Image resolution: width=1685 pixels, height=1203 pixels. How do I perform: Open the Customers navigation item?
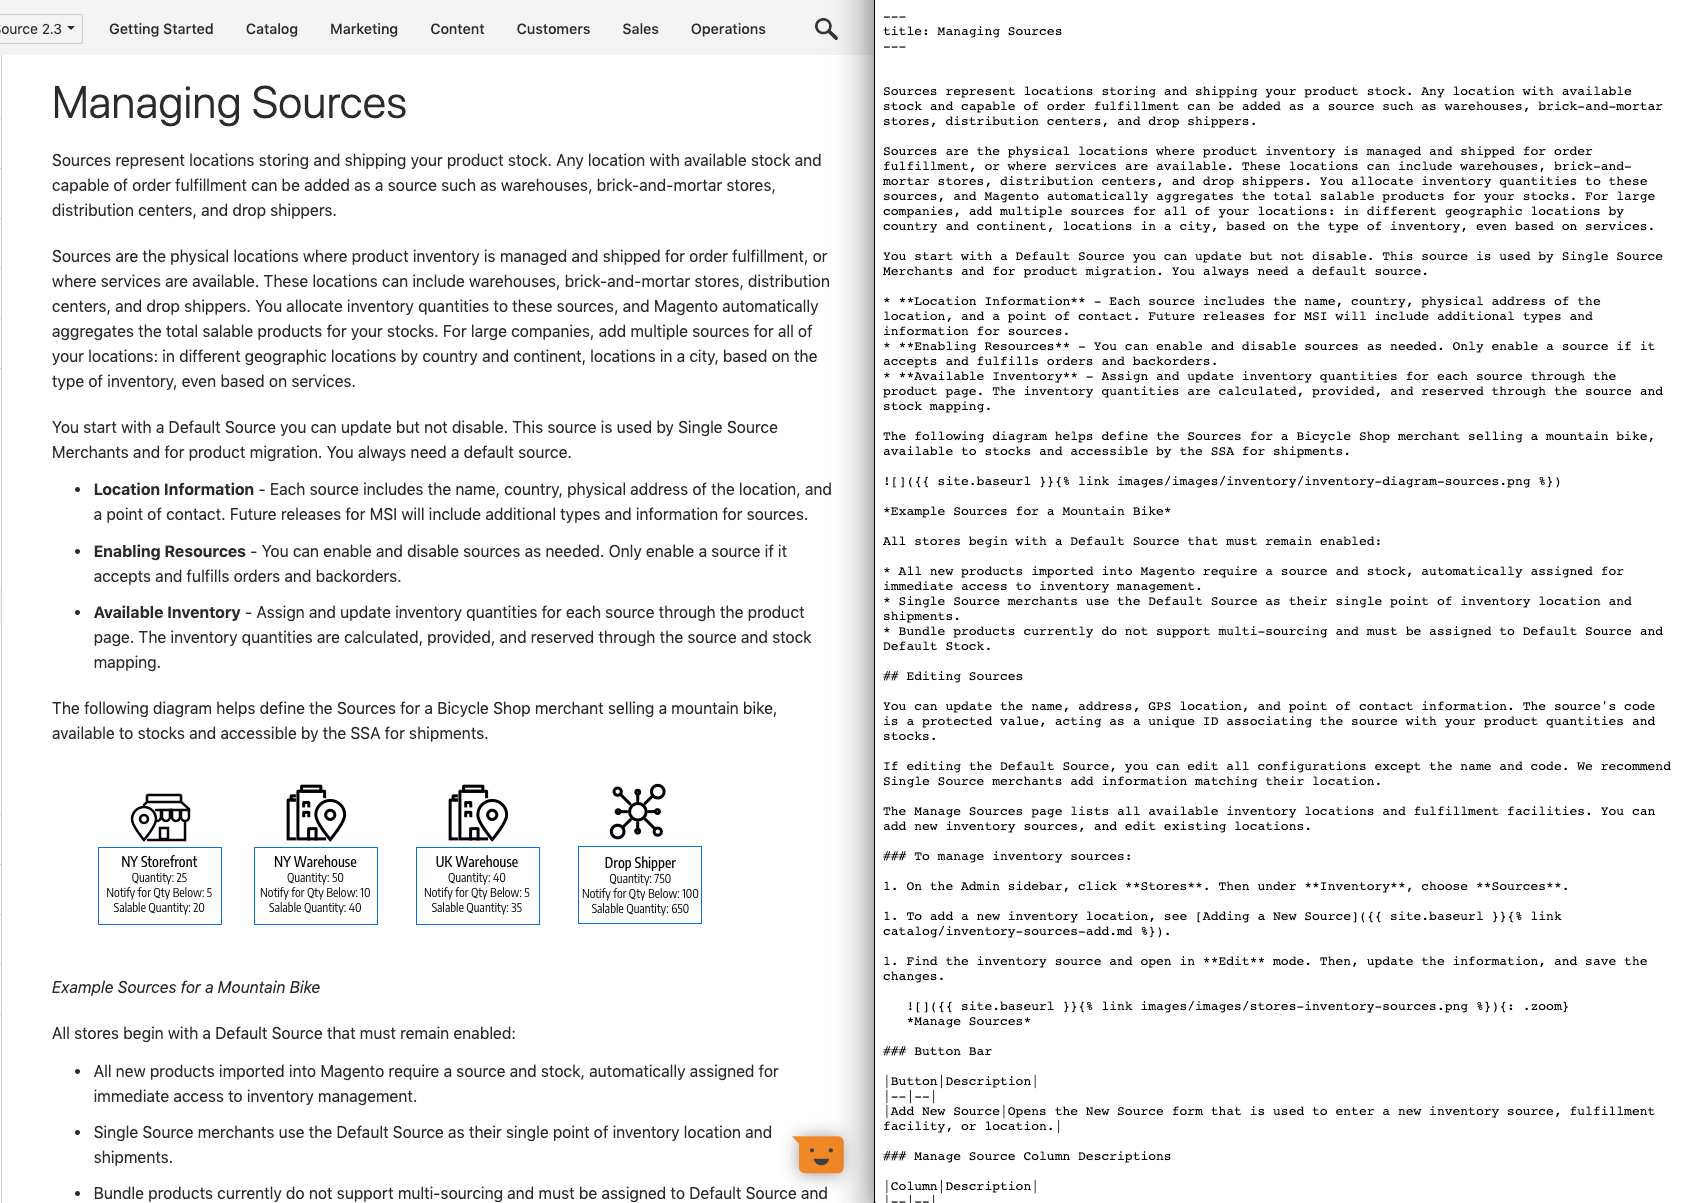point(553,29)
